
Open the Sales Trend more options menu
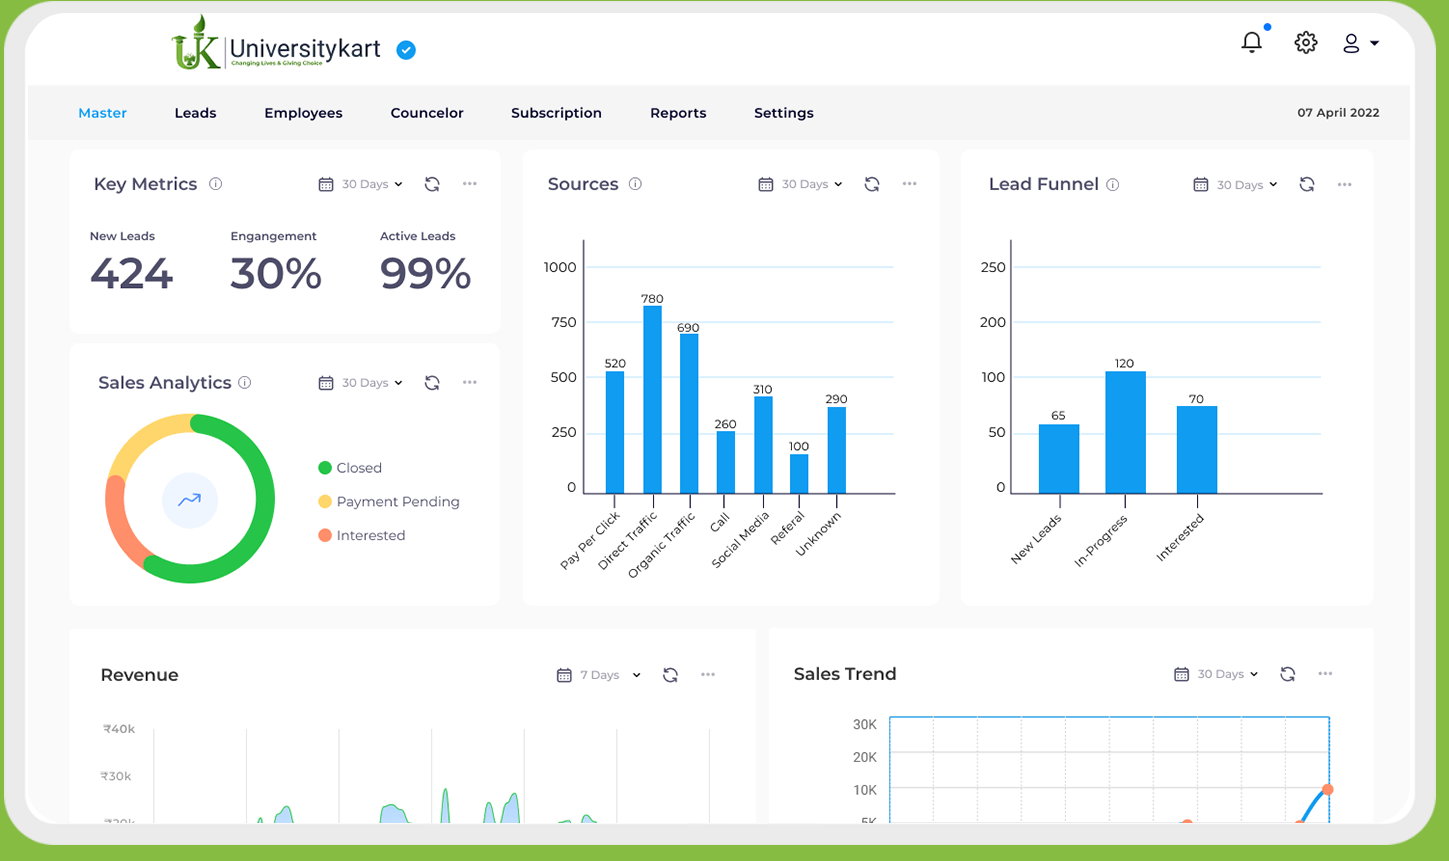coord(1325,674)
